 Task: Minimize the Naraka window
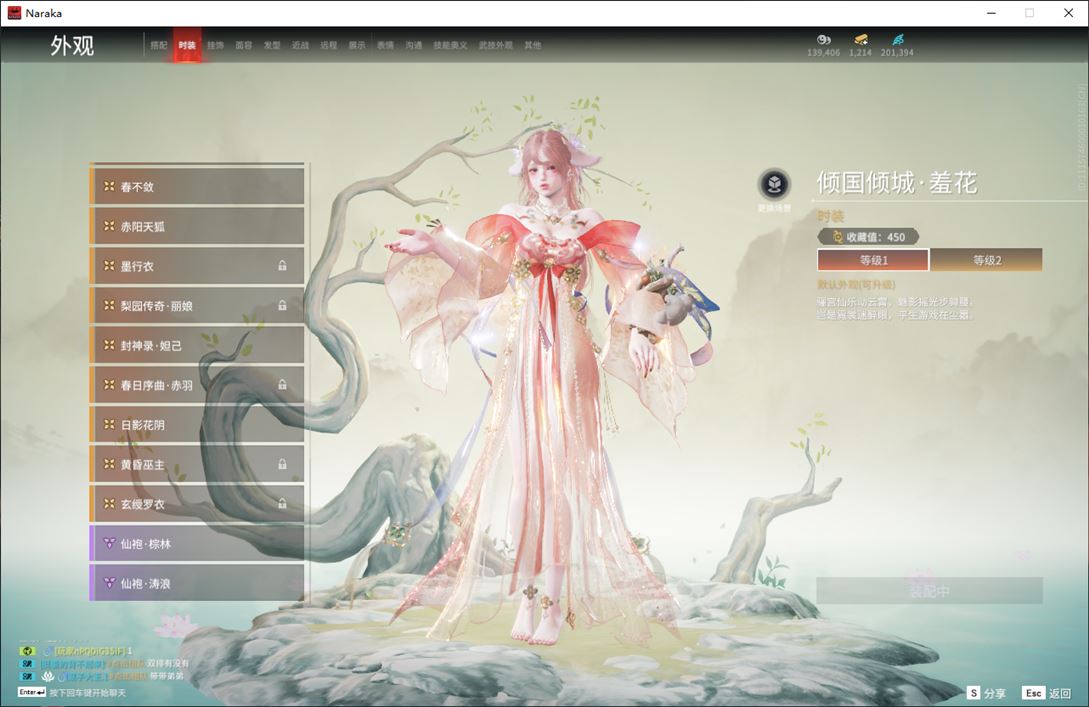(991, 13)
